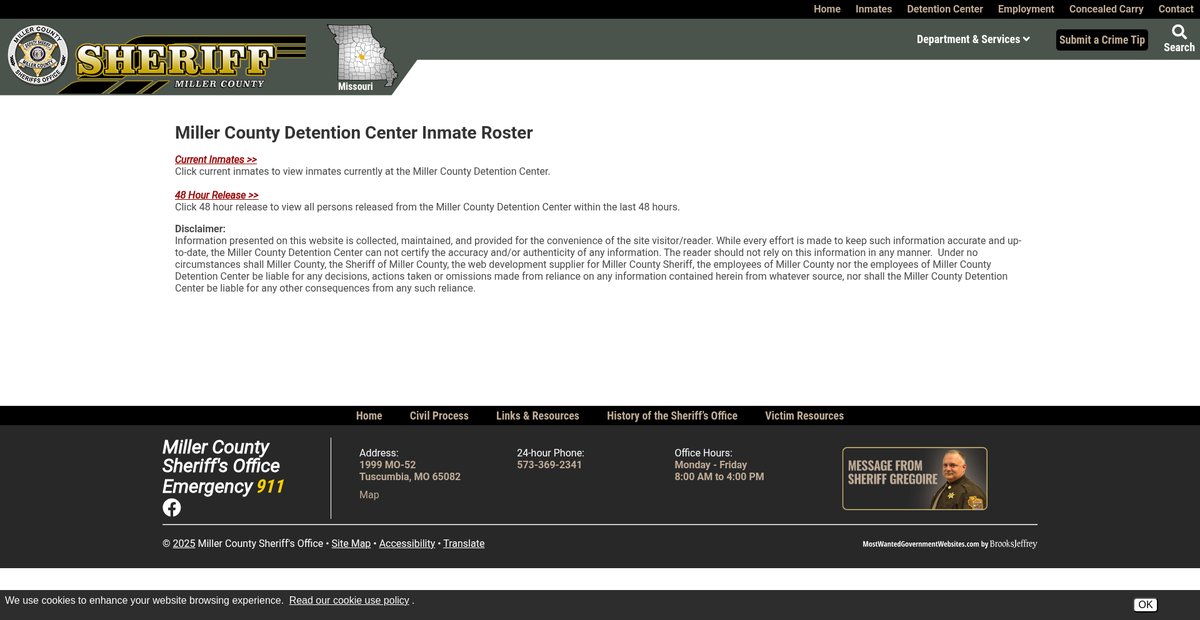Go to Home in top navigation
Screen dimensions: 1200x620
(827, 9)
